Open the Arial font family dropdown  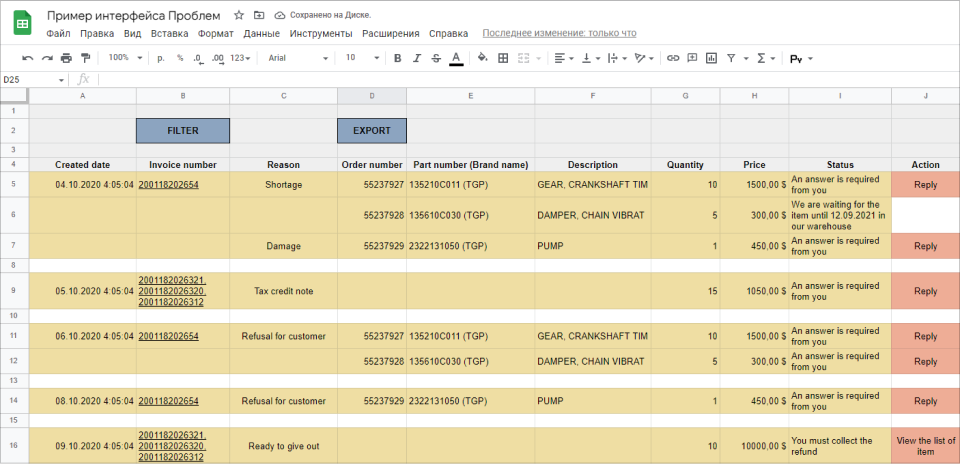pos(296,58)
